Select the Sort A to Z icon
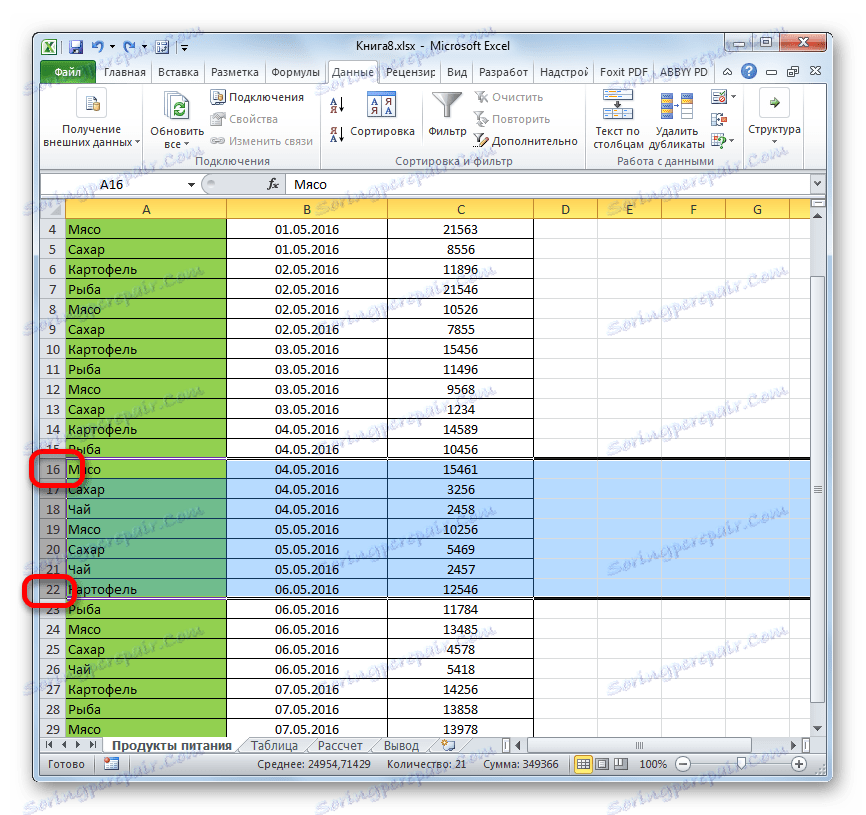The image size is (866, 815). pos(335,103)
